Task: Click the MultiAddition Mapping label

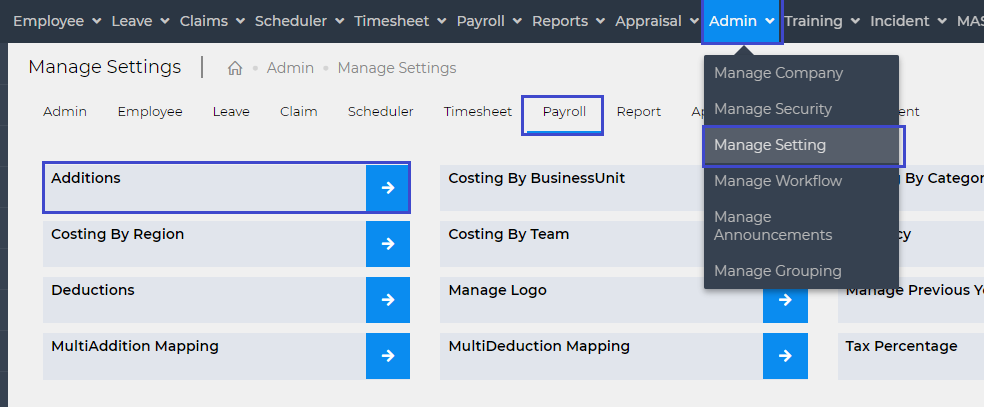Action: (135, 346)
